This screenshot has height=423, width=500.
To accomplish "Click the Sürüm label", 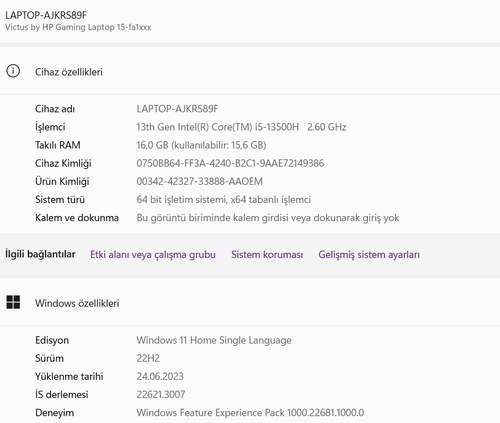I will coord(49,358).
